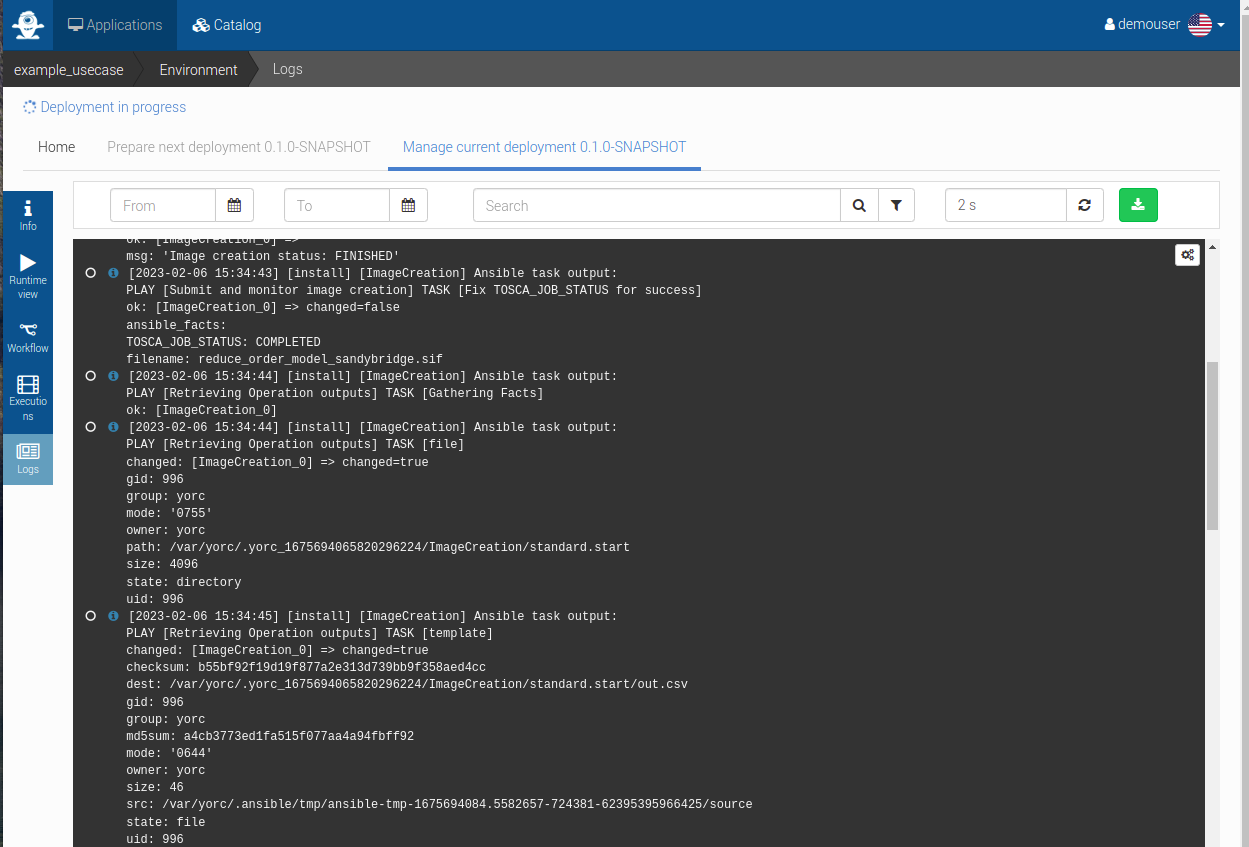
Task: Open the From date calendar picker
Action: click(235, 205)
